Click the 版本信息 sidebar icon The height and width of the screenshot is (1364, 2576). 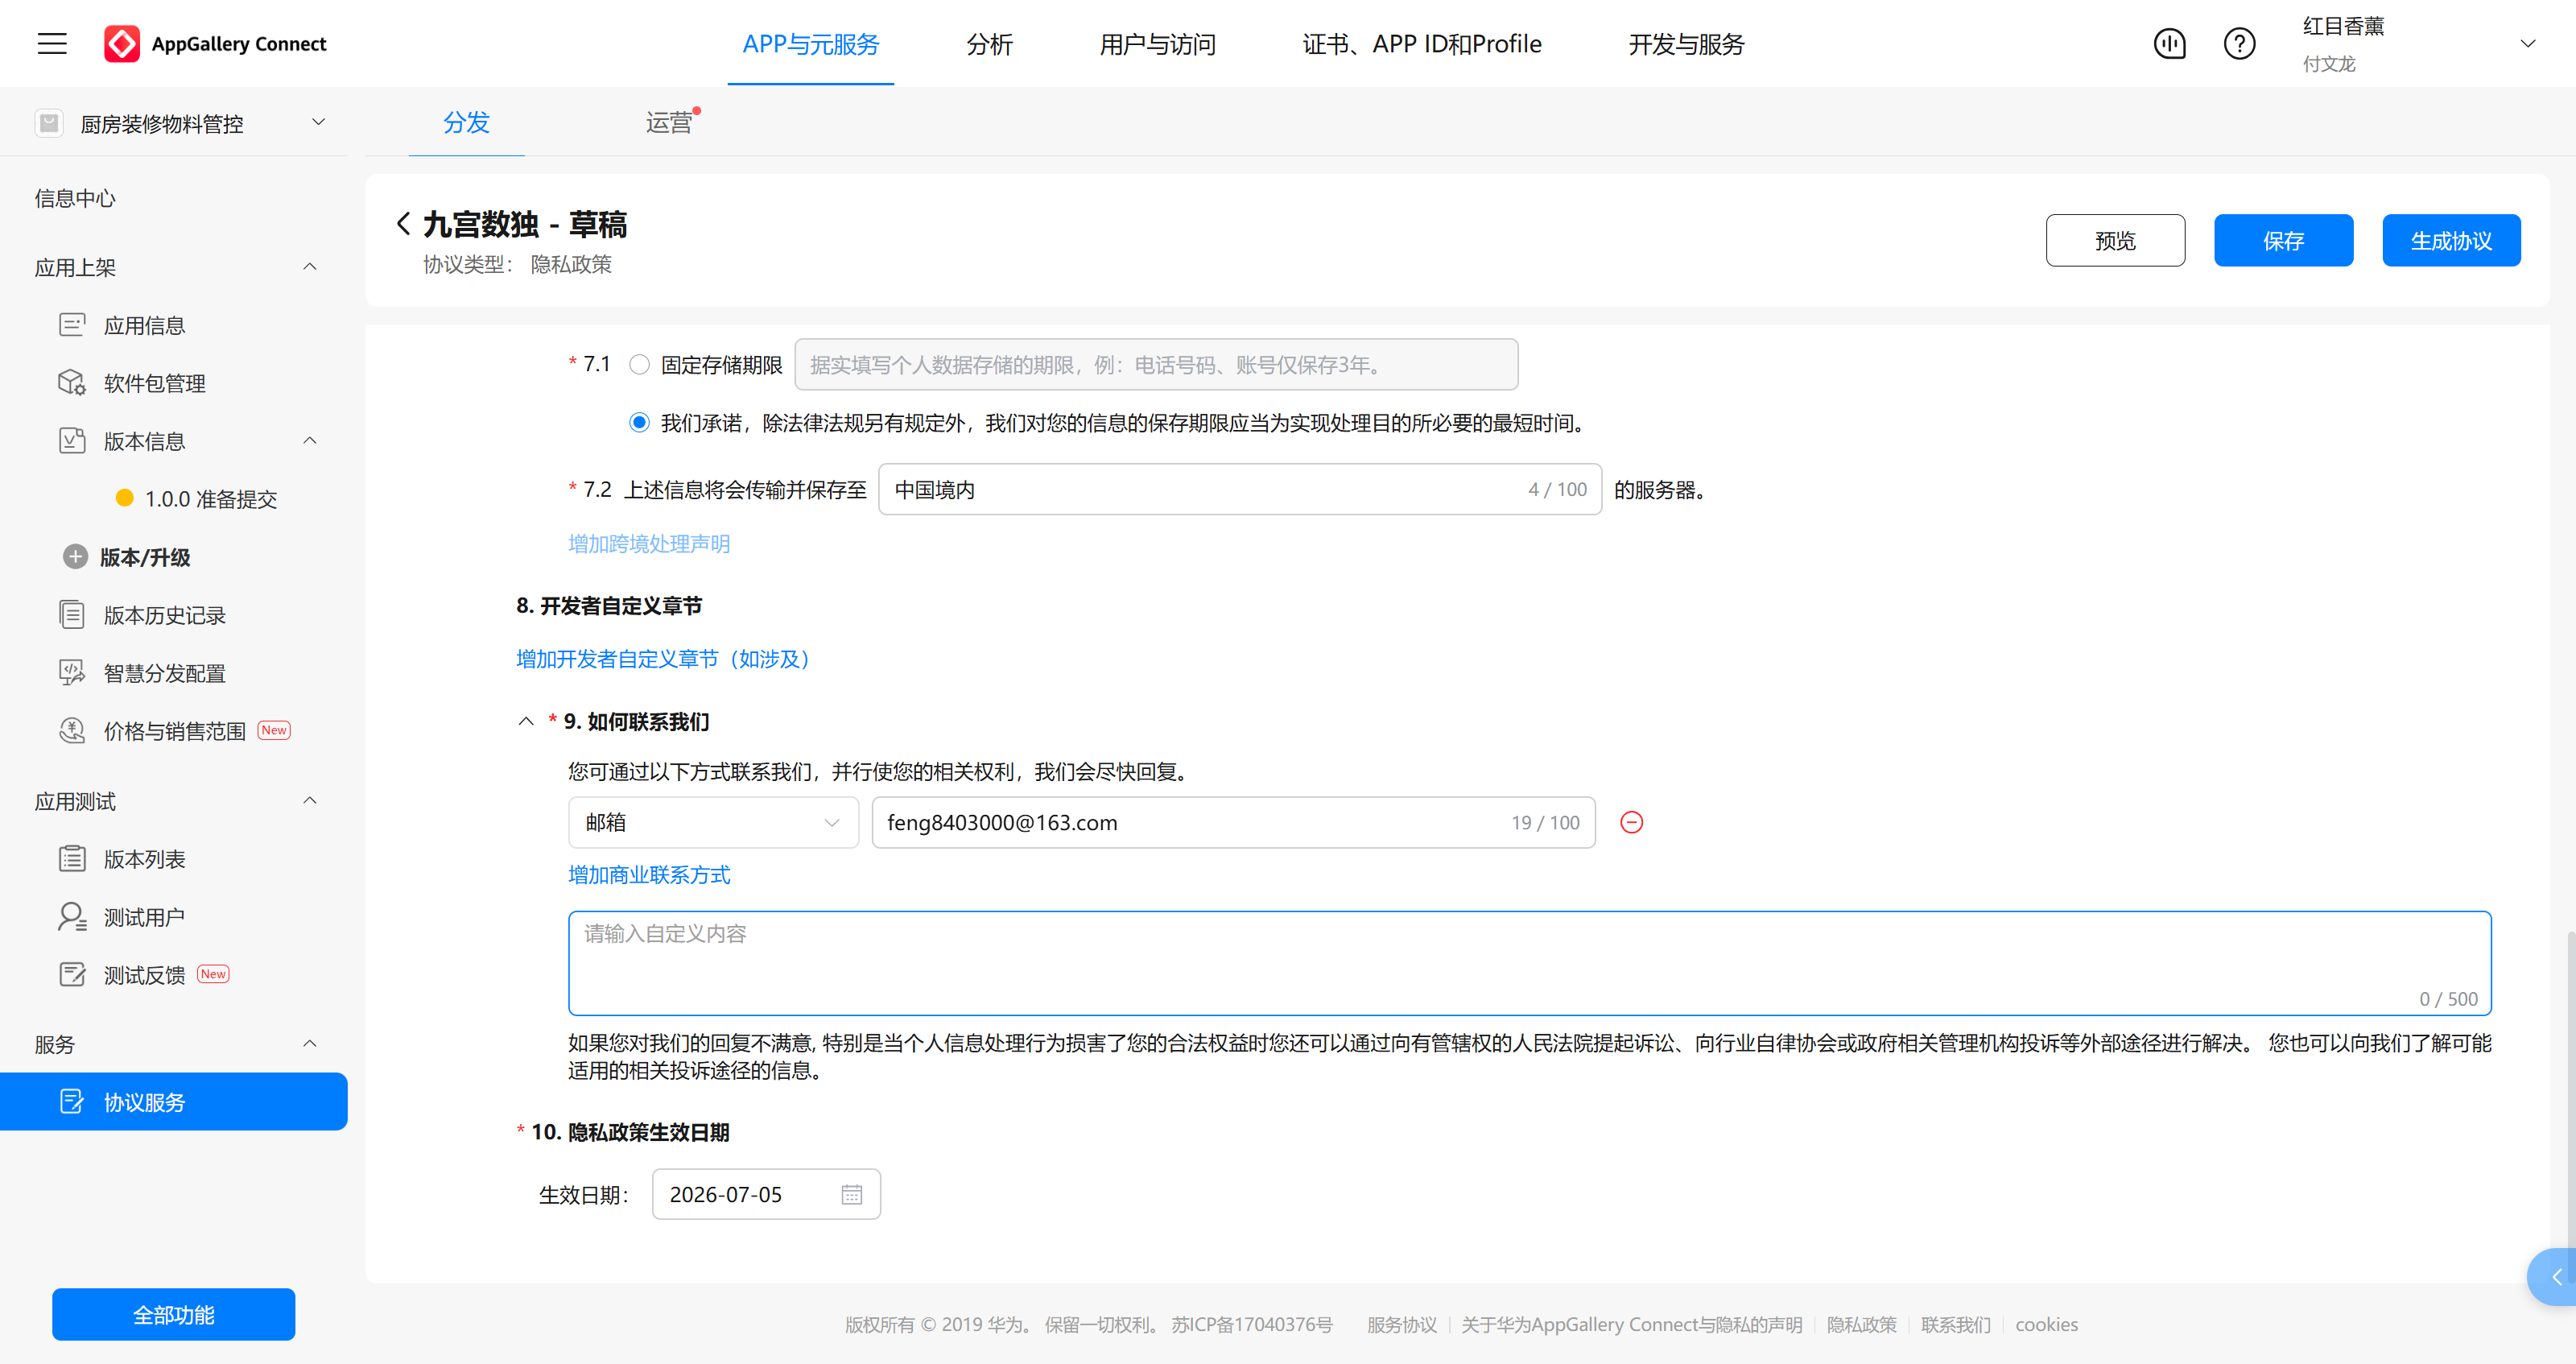tap(72, 441)
